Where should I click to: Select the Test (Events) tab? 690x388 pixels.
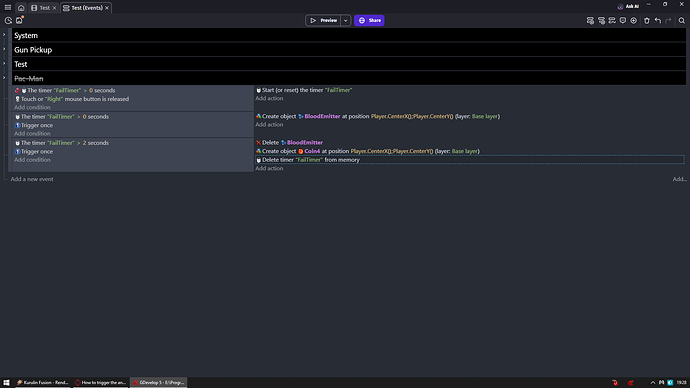click(x=86, y=8)
